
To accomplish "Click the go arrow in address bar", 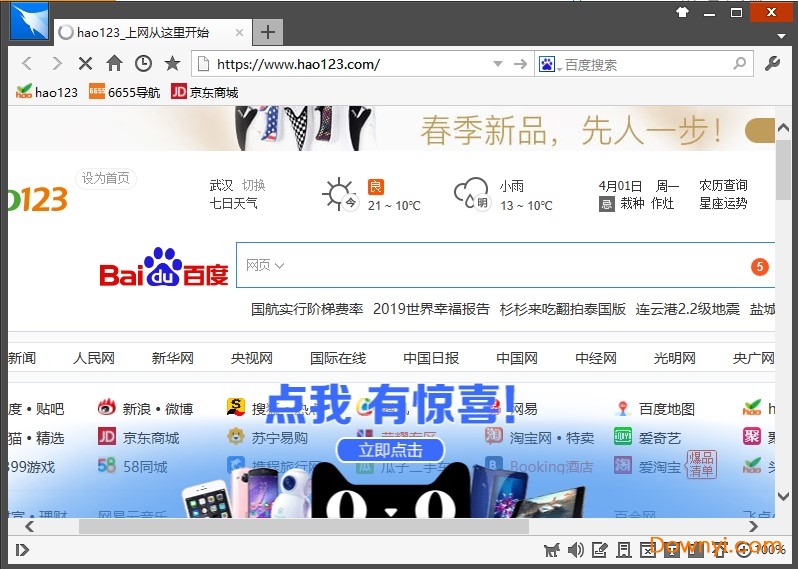I will pyautogui.click(x=520, y=64).
